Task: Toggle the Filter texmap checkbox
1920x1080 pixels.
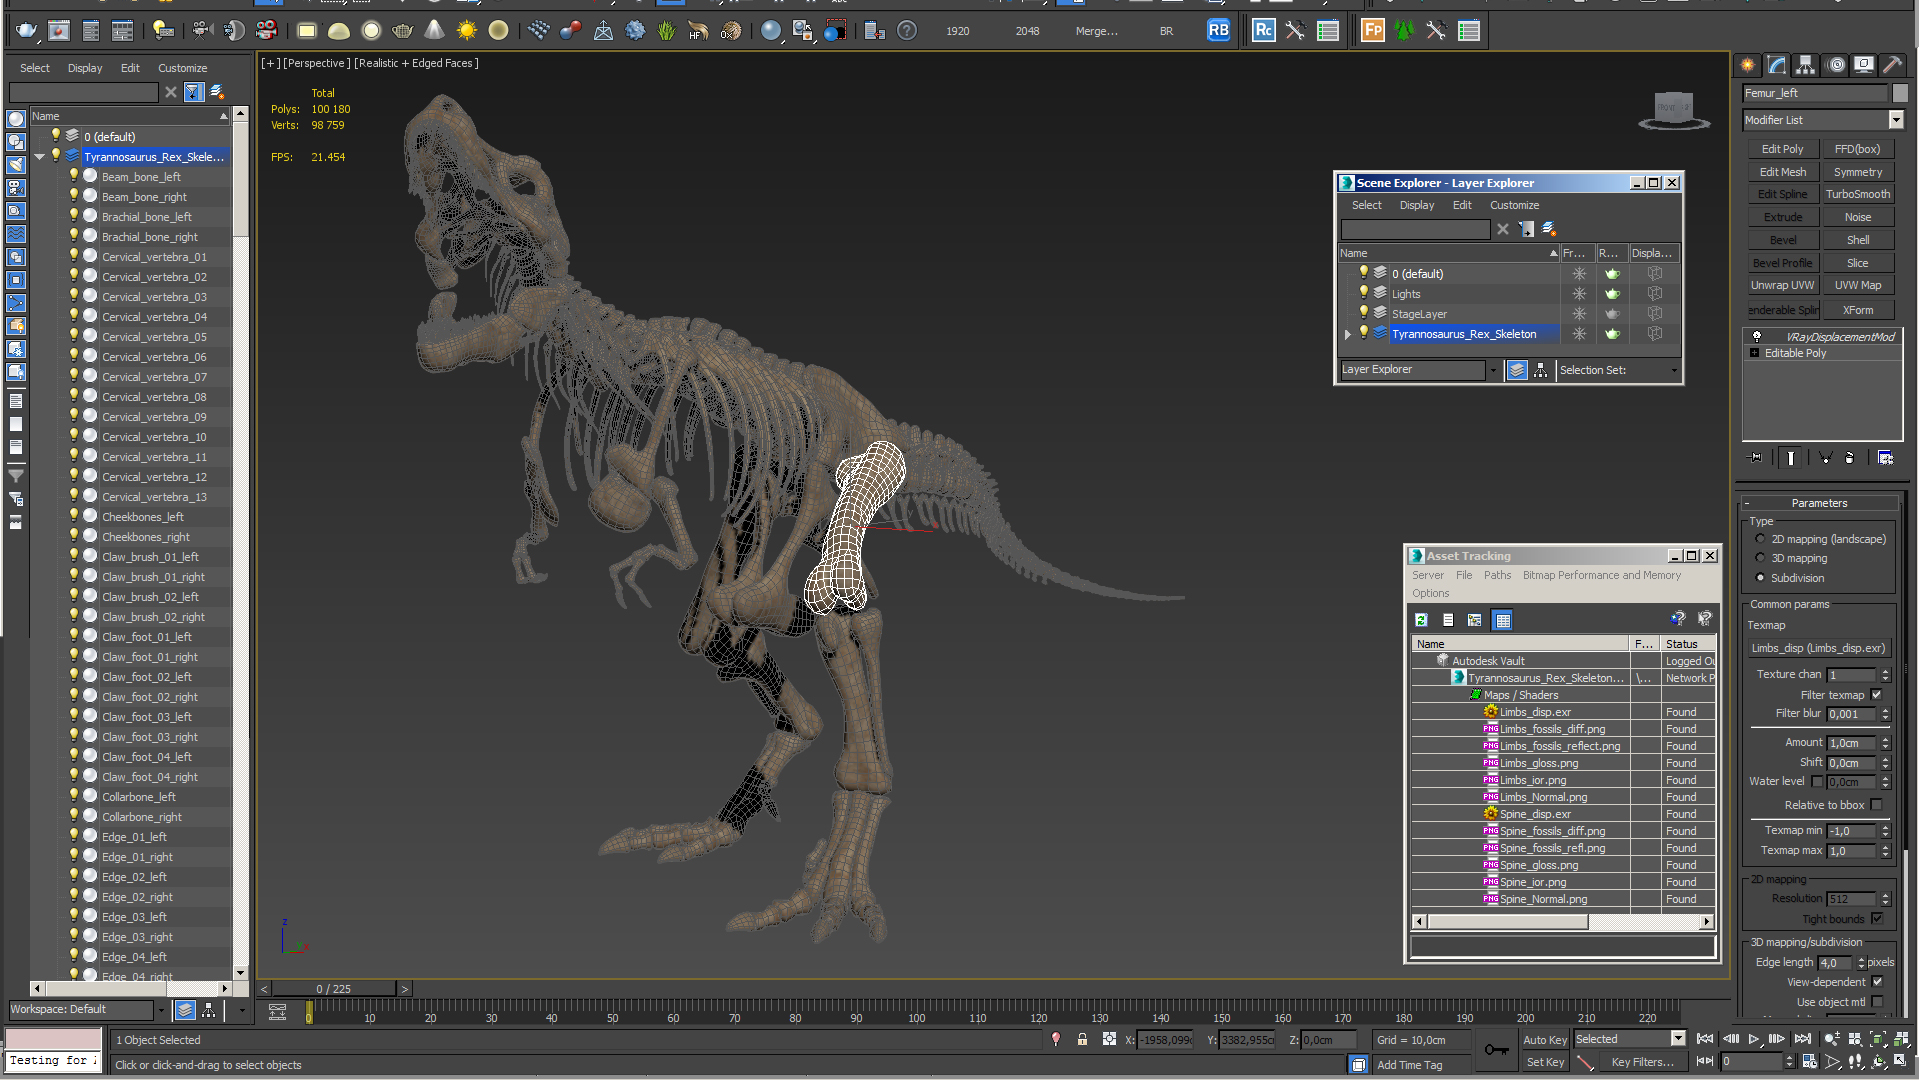Action: [x=1877, y=695]
